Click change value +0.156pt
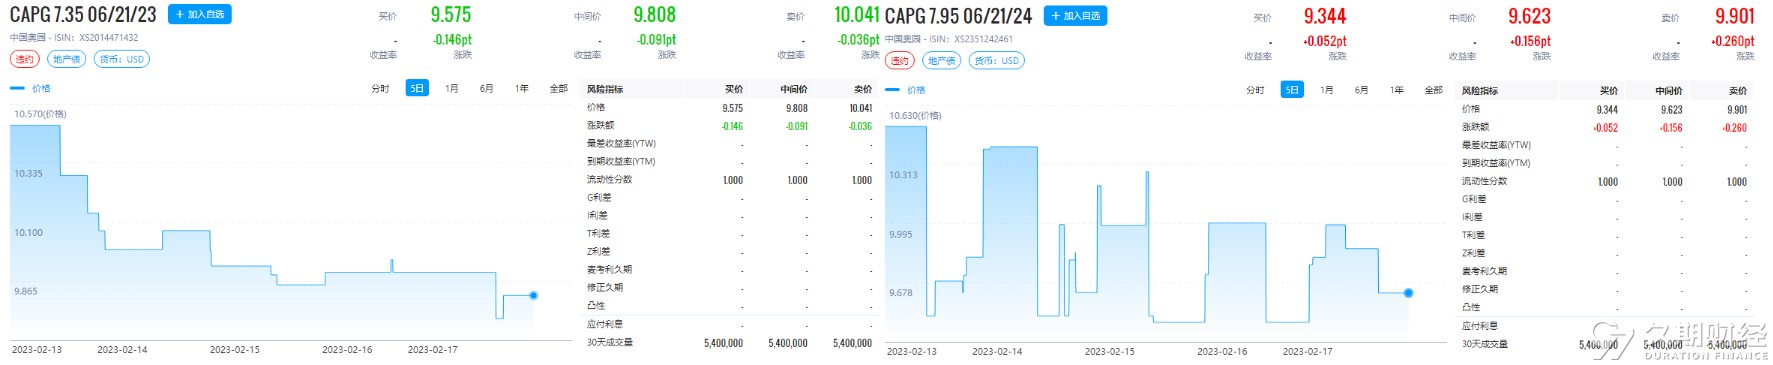The height and width of the screenshot is (365, 1773). (1530, 41)
